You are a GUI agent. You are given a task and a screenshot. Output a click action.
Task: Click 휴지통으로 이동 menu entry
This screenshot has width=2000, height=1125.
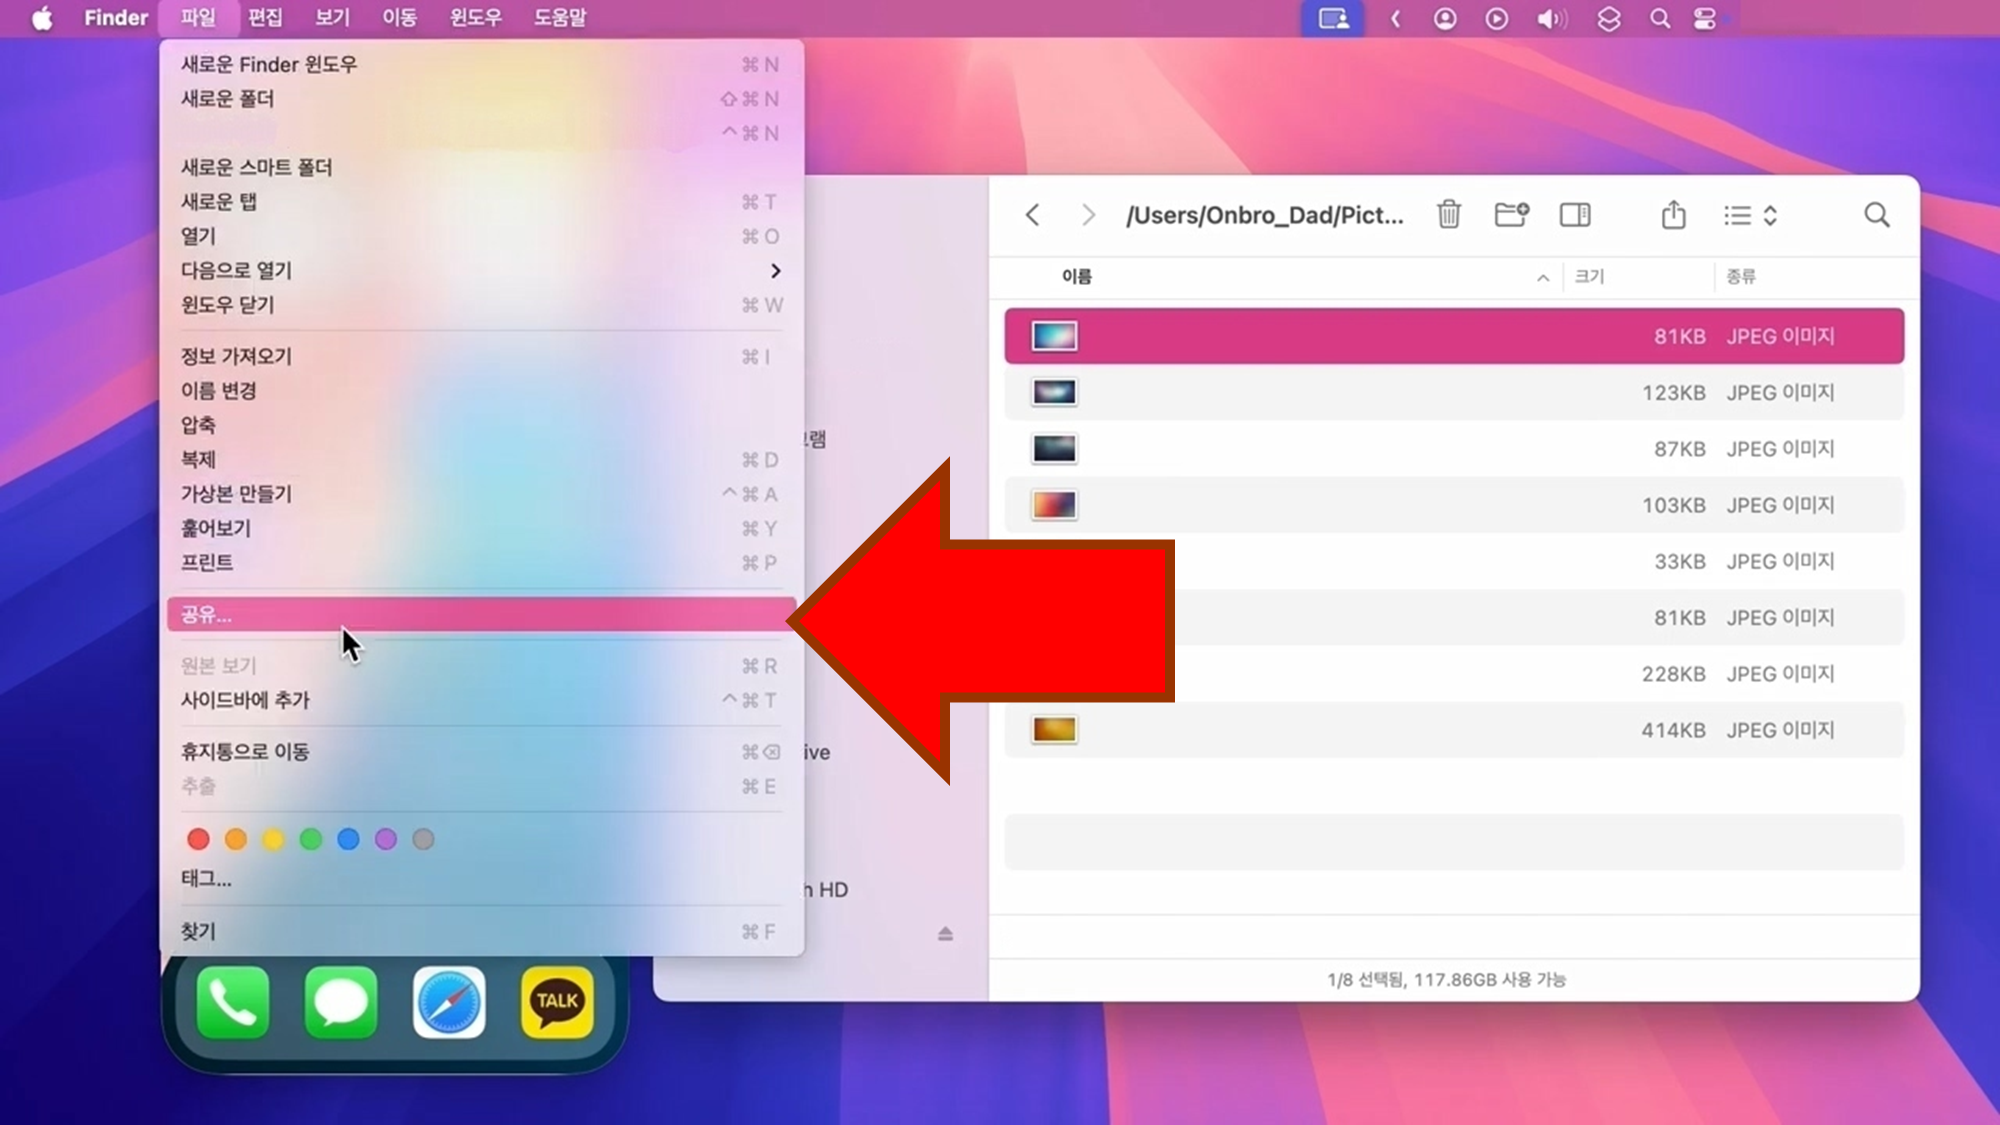point(245,752)
